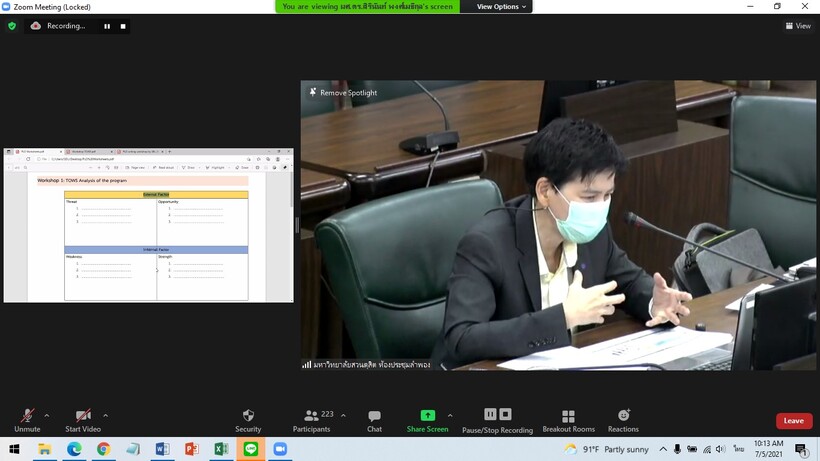Click the 'Internal Factor' blue header
The width and height of the screenshot is (820, 461).
tap(156, 250)
